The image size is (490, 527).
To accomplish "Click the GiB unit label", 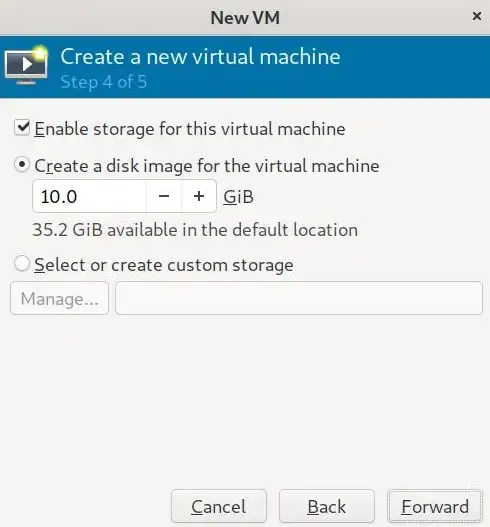I will point(238,197).
